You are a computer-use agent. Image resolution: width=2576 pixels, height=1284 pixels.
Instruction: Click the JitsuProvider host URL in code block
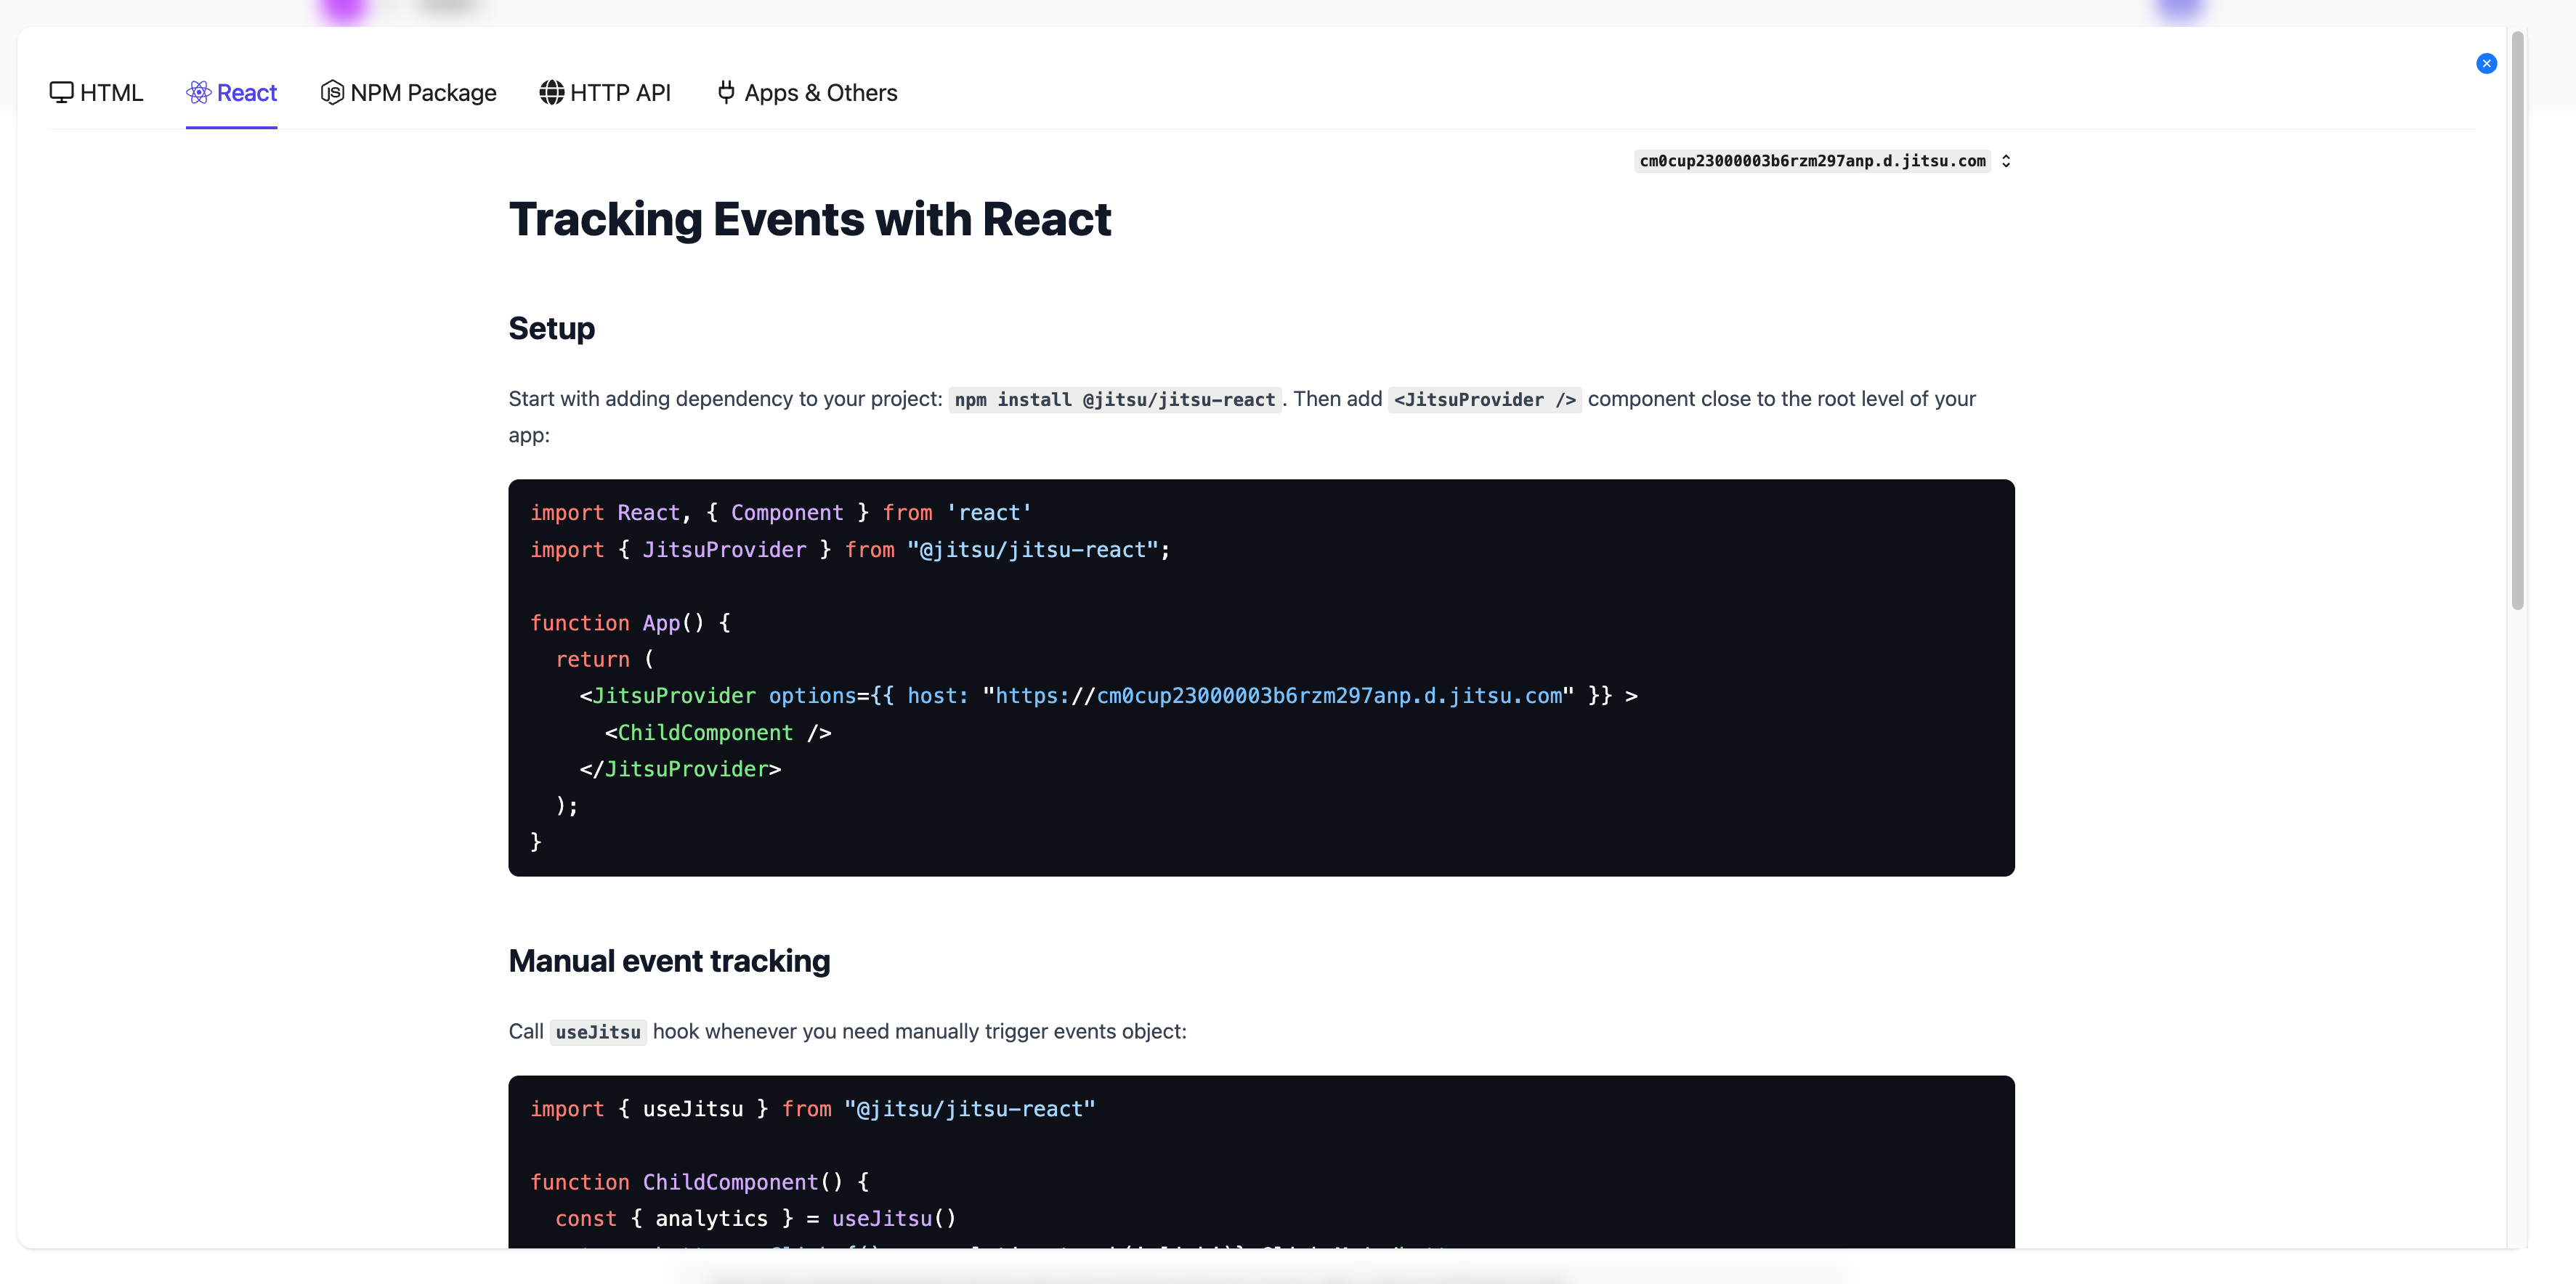pos(1278,696)
